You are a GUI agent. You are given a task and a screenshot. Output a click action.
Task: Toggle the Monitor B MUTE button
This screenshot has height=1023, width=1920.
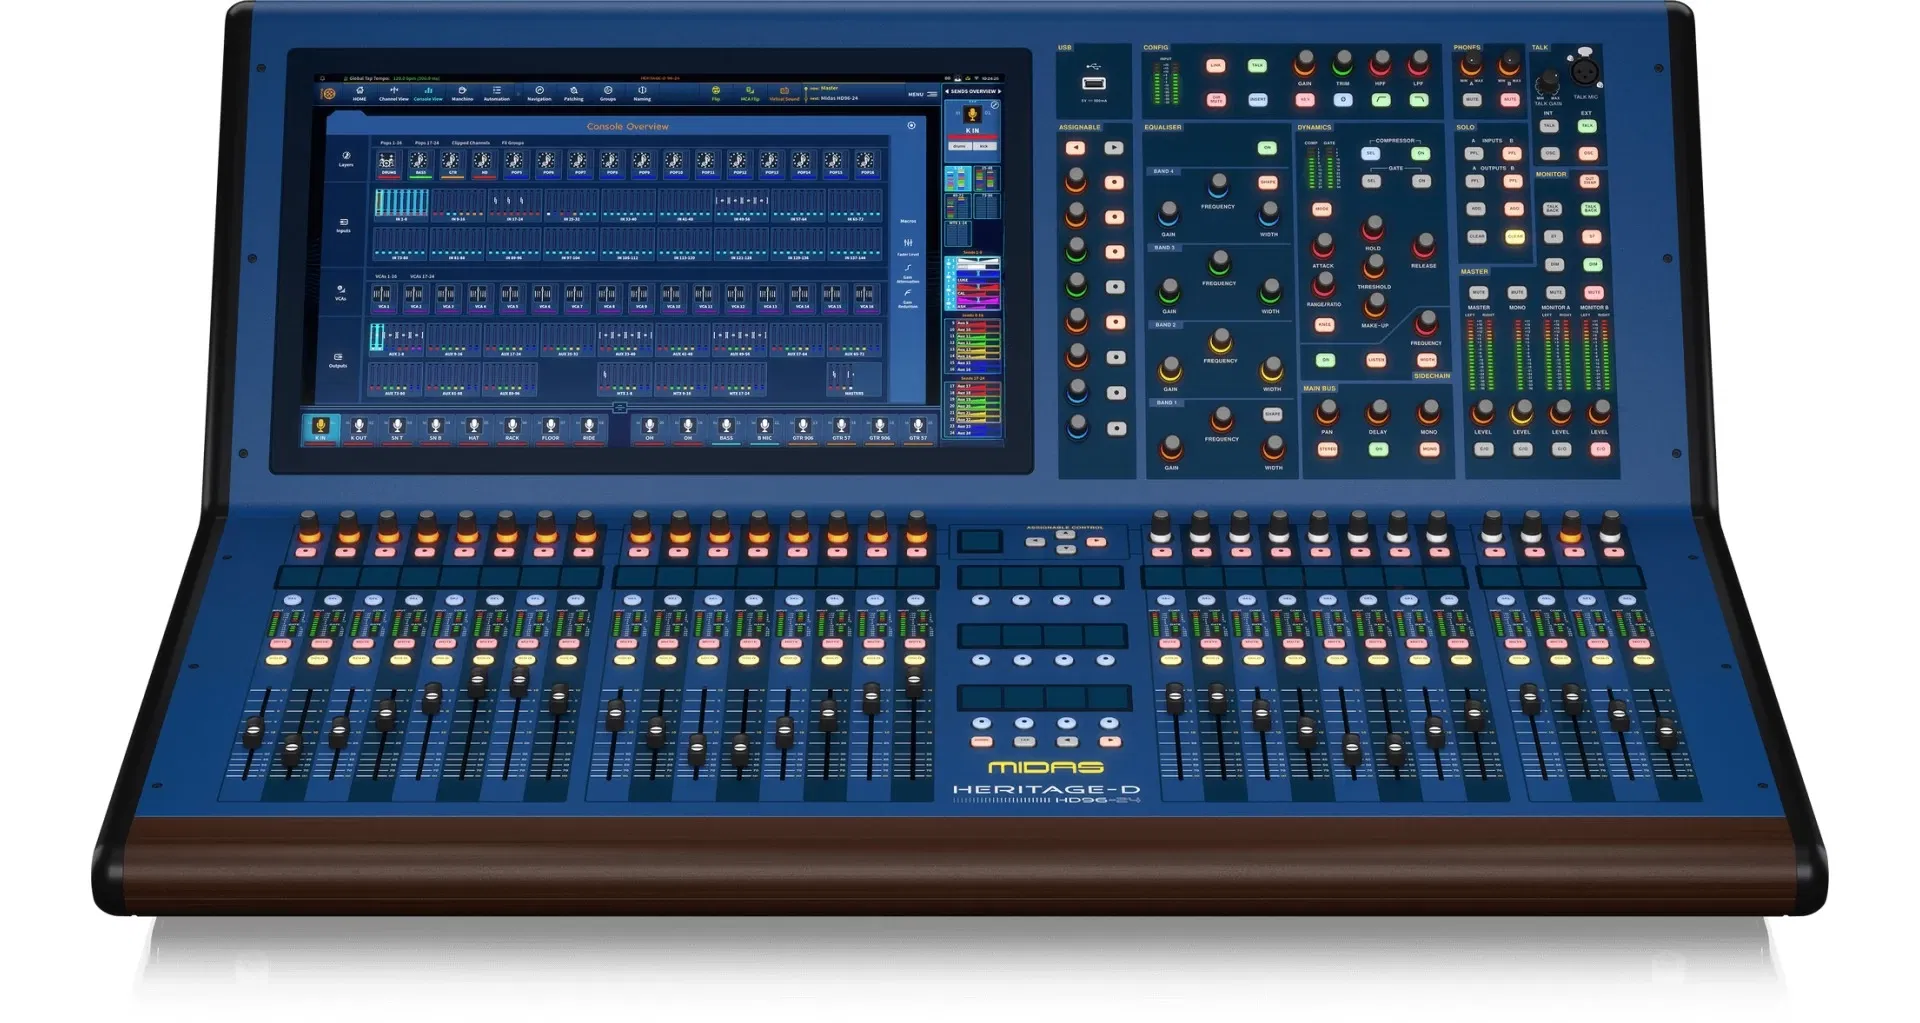1594,293
